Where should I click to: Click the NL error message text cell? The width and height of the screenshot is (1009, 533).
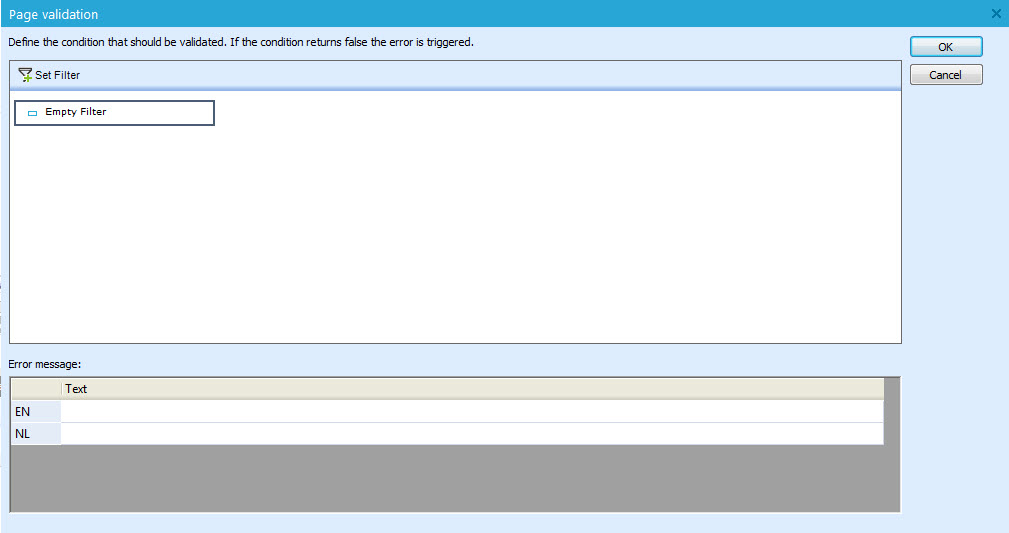pos(471,433)
